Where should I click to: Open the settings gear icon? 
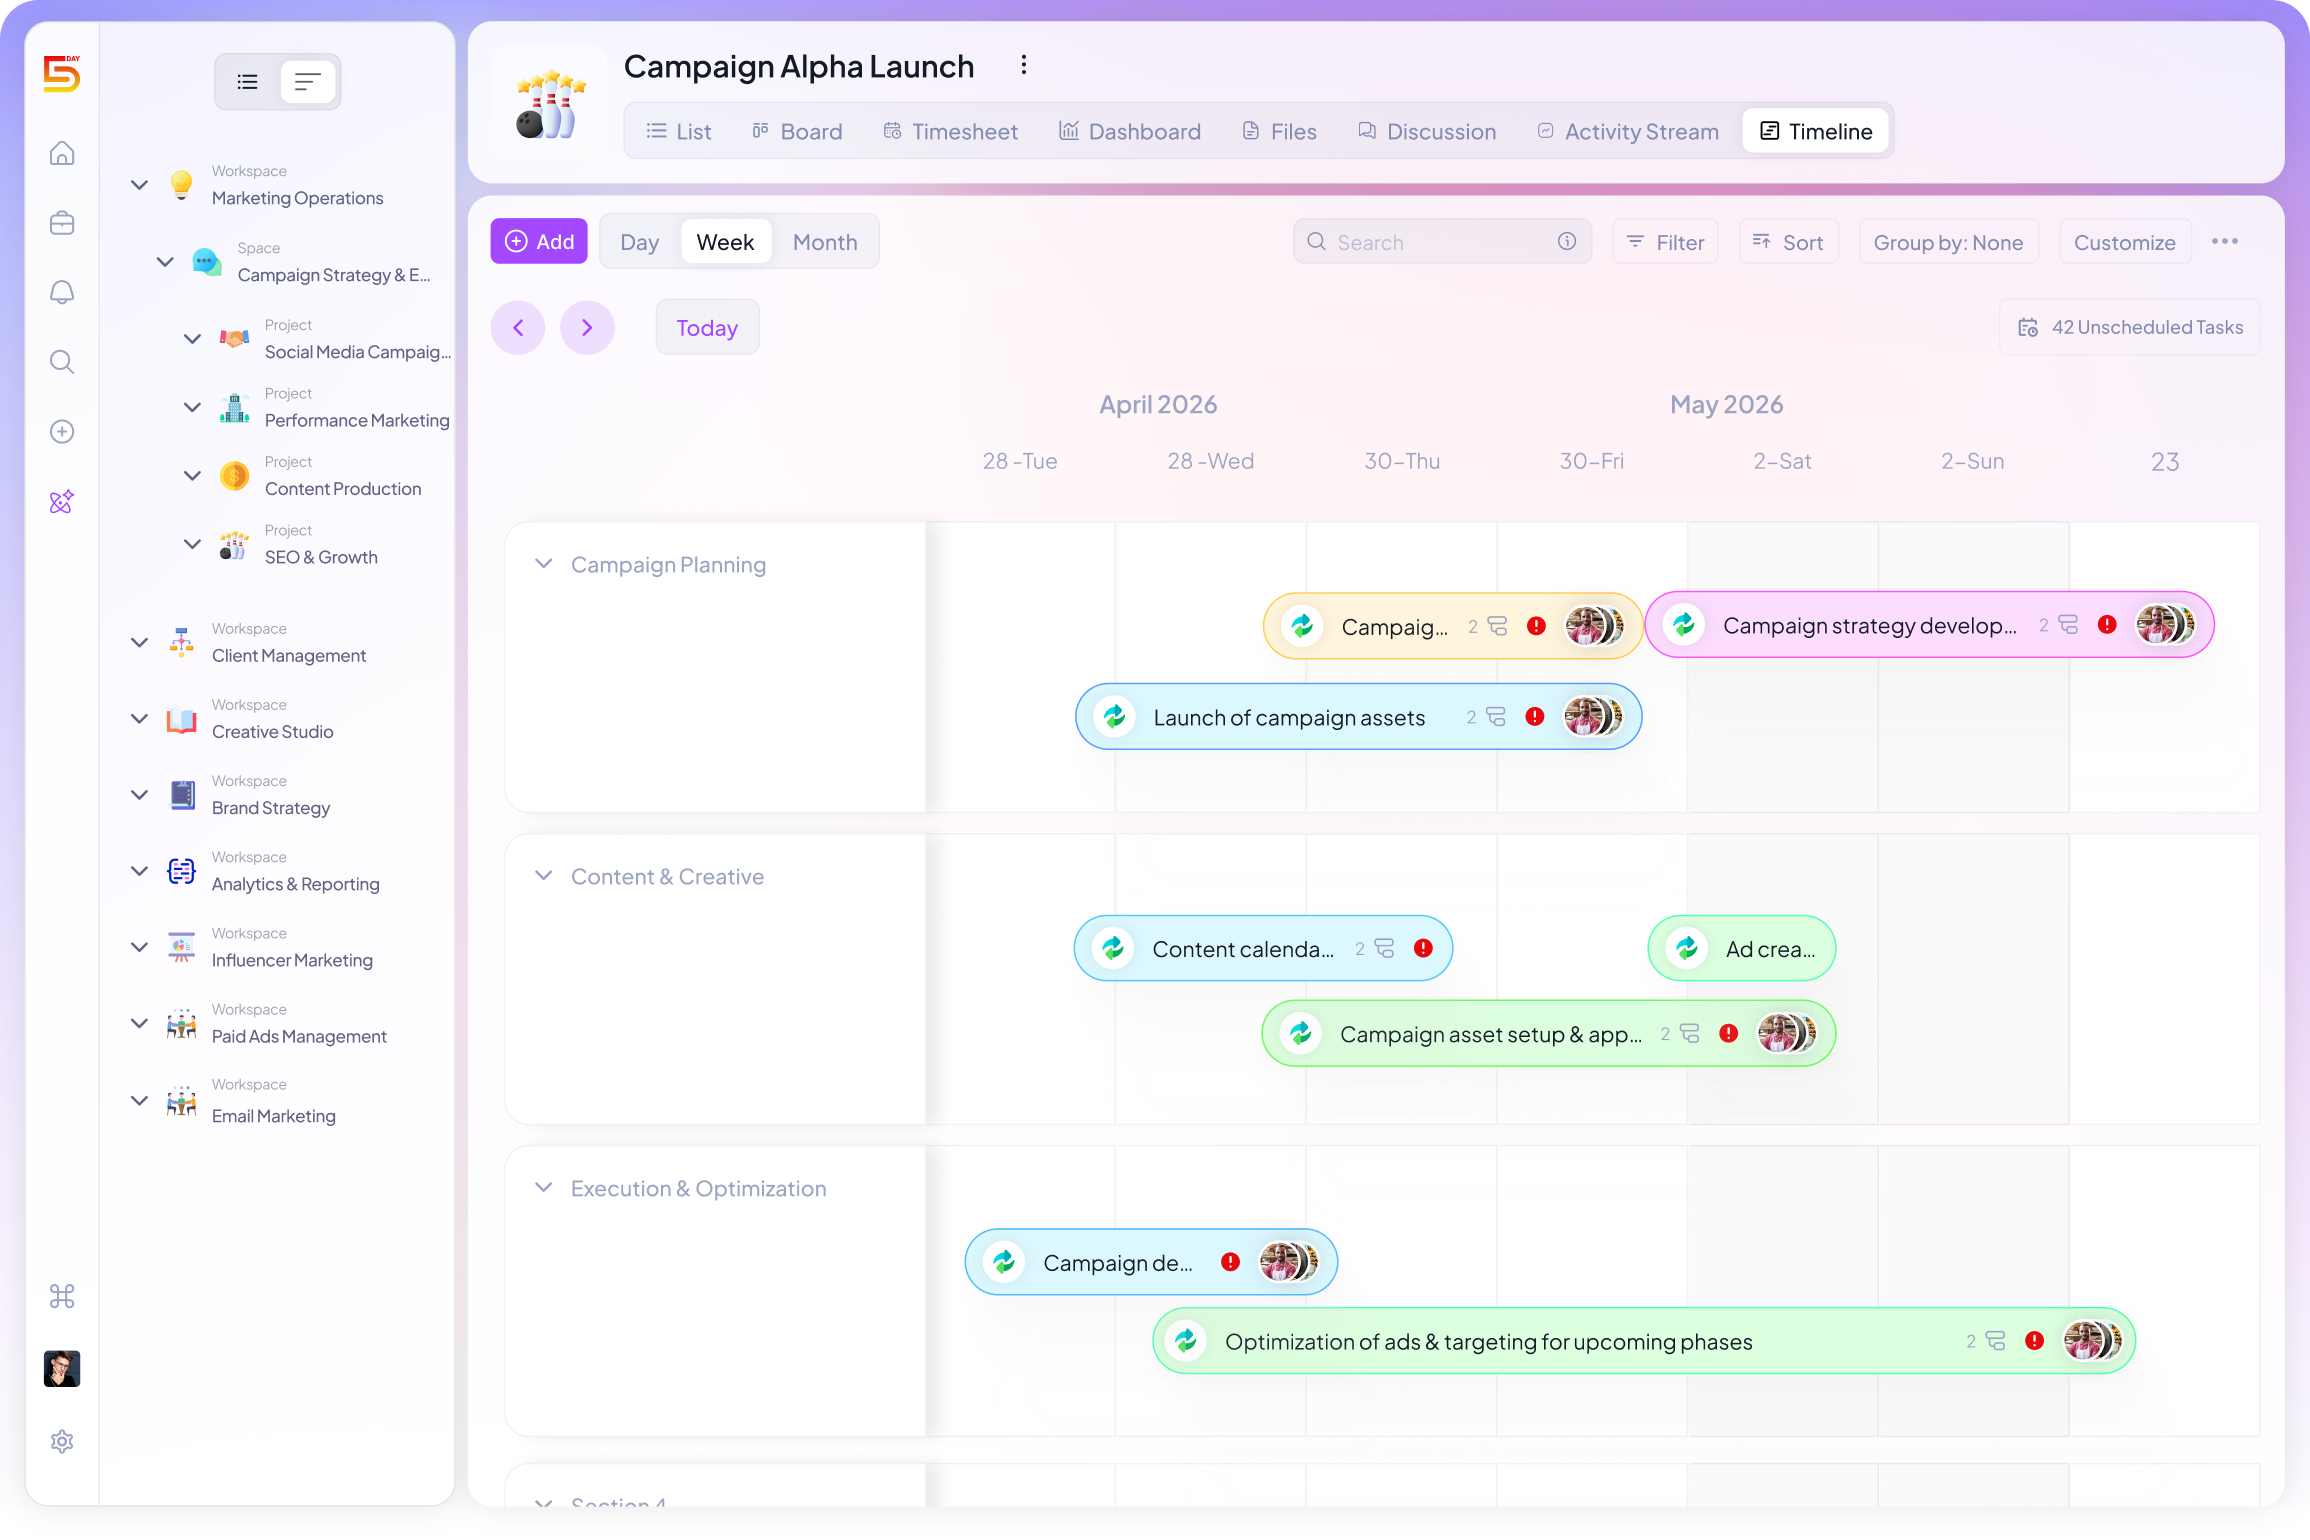[x=62, y=1441]
